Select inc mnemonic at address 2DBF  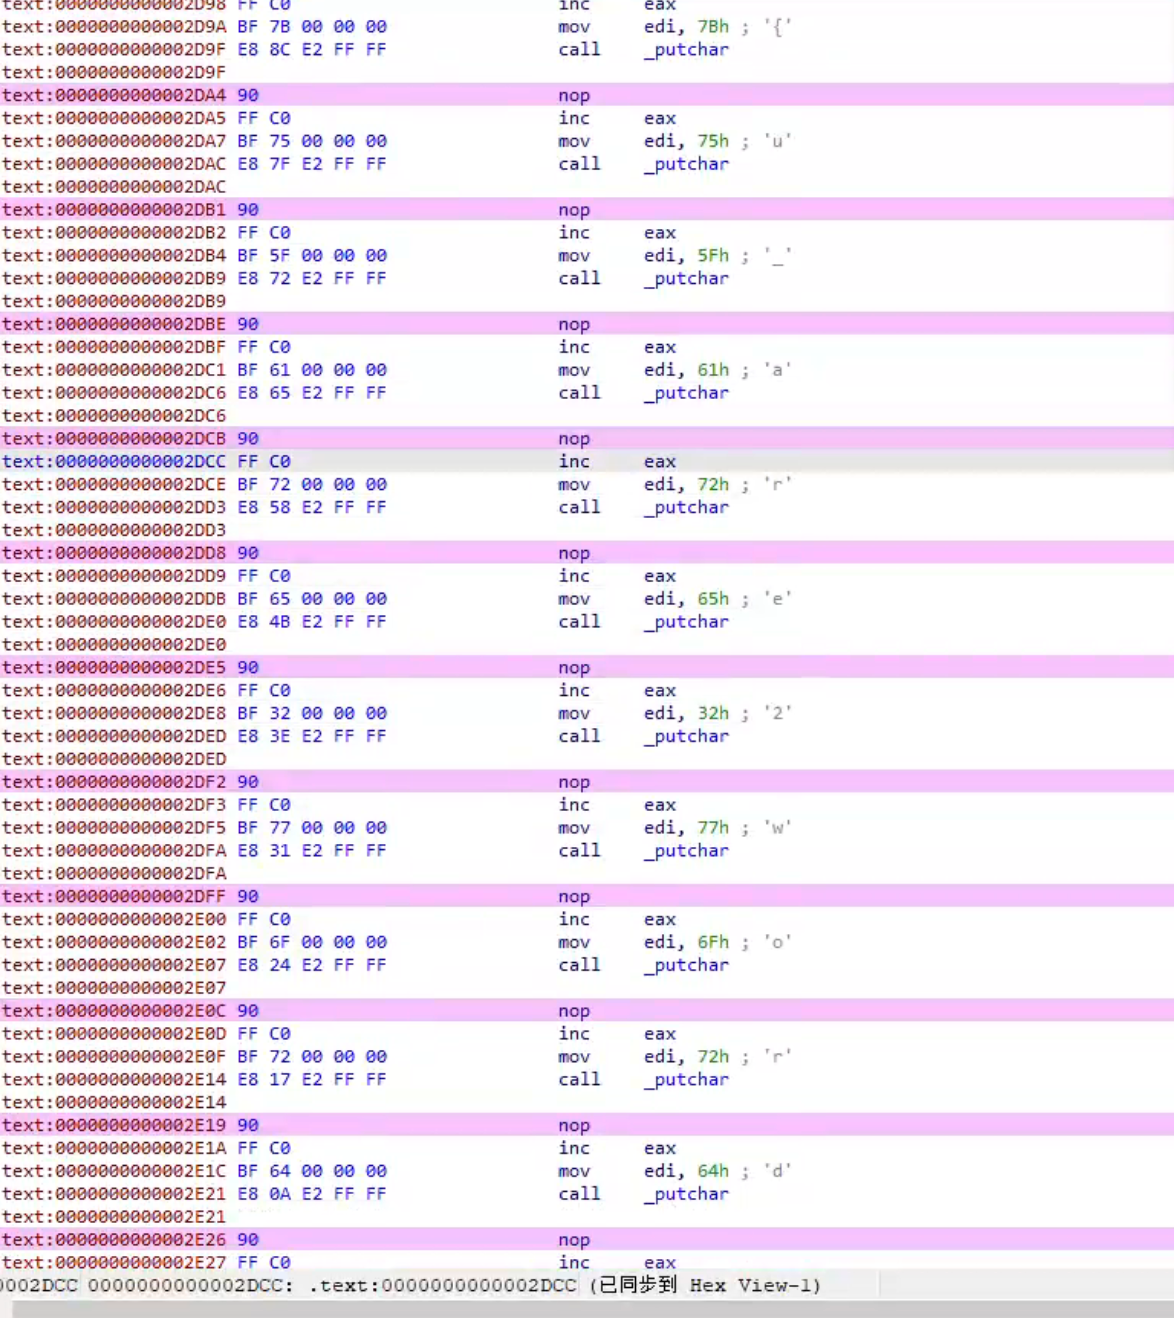(574, 347)
